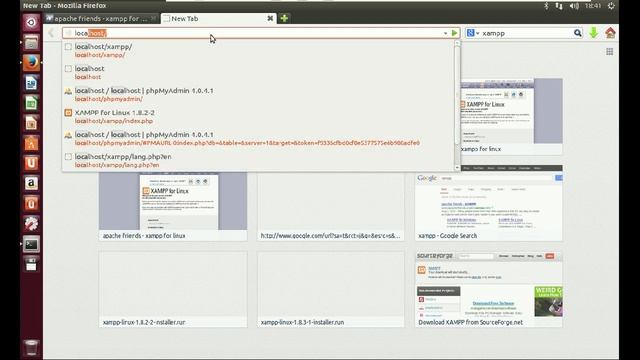The width and height of the screenshot is (640, 360).
Task: Open System Settings wrench icon
Action: coord(31,224)
